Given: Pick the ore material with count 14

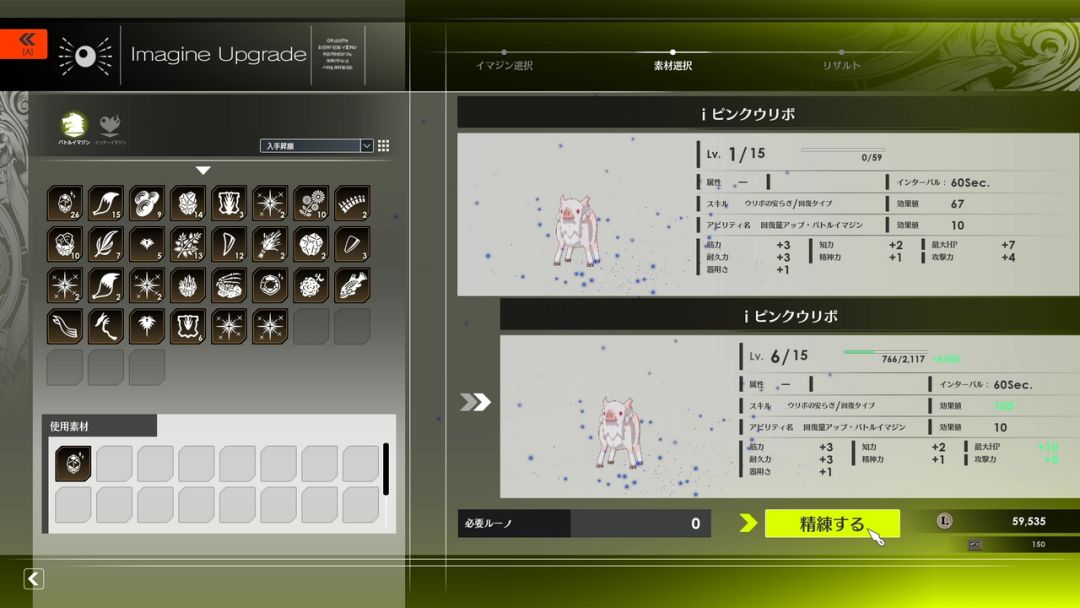Looking at the screenshot, I should pos(188,203).
